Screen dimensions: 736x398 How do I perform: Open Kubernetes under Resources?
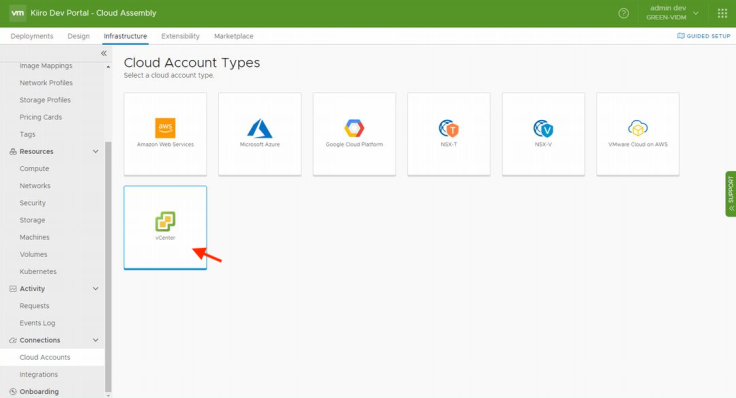click(38, 272)
